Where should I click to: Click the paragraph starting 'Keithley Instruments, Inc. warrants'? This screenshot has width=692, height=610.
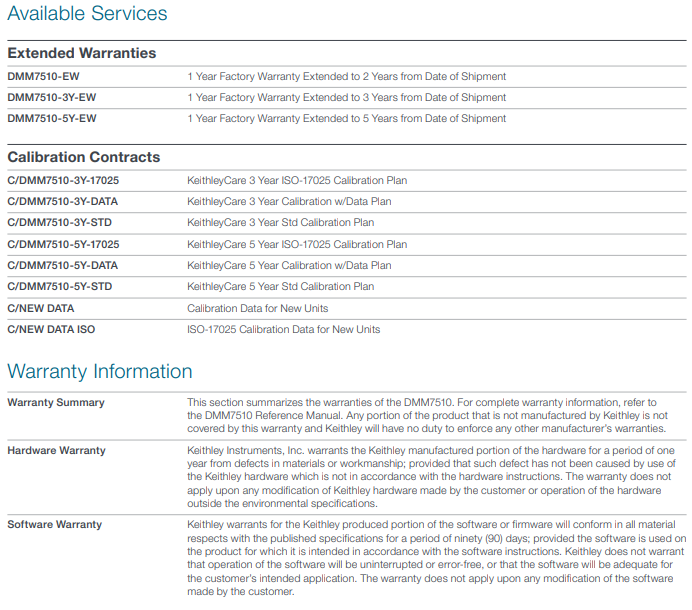[431, 477]
